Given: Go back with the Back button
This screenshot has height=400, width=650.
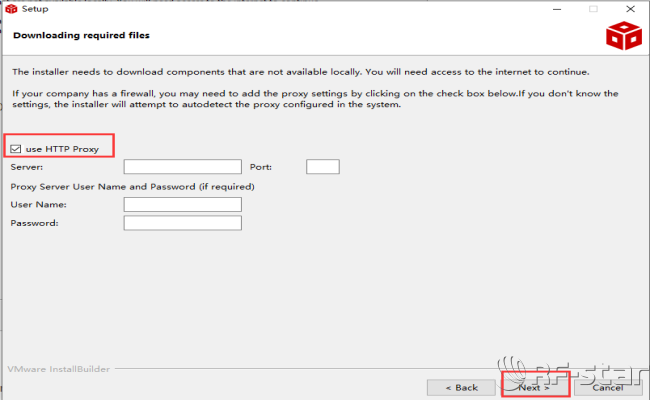Looking at the screenshot, I should tap(460, 387).
